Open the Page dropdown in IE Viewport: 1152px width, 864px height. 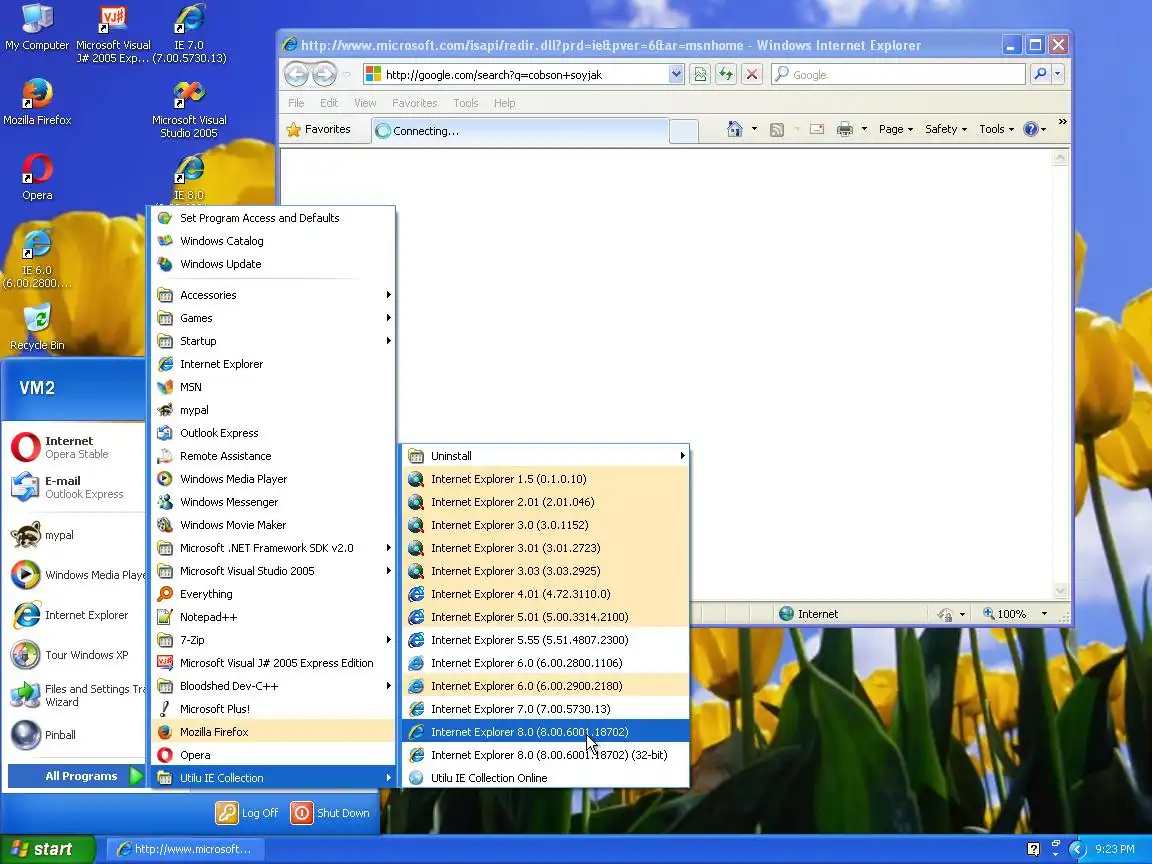(x=896, y=129)
